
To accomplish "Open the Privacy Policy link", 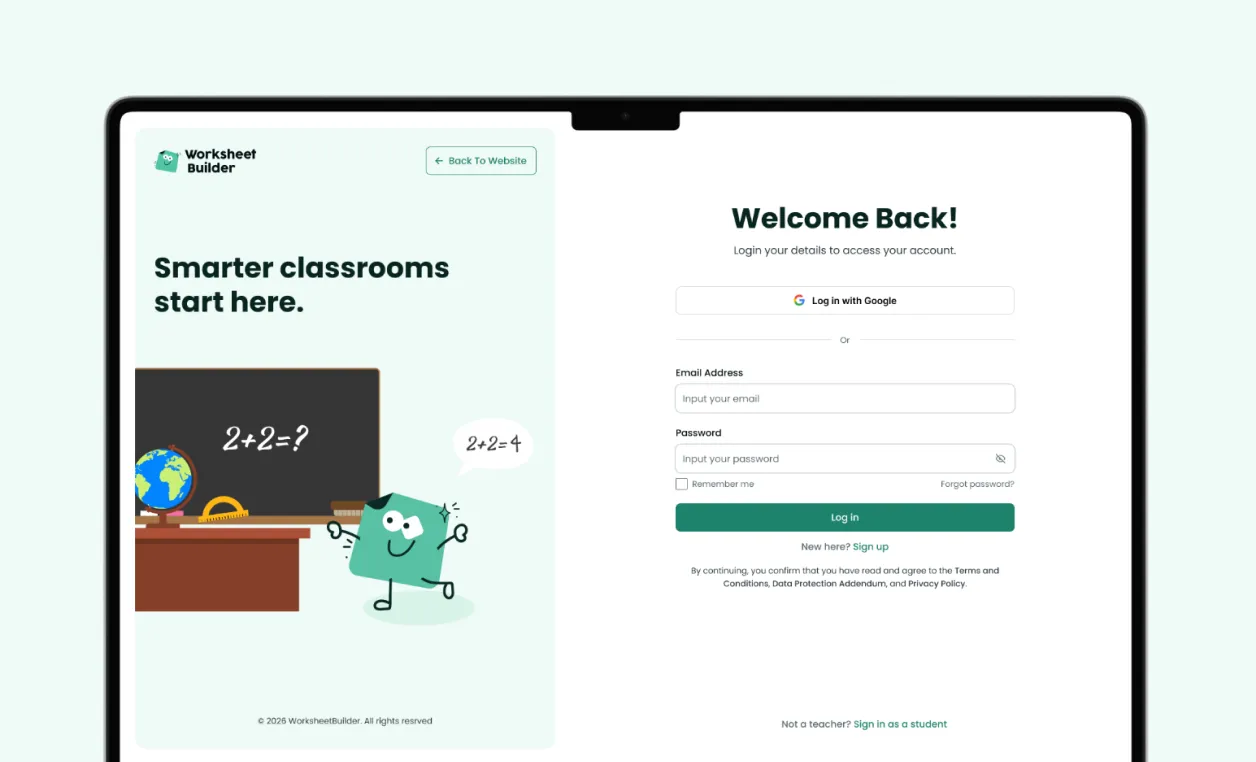I will point(937,583).
